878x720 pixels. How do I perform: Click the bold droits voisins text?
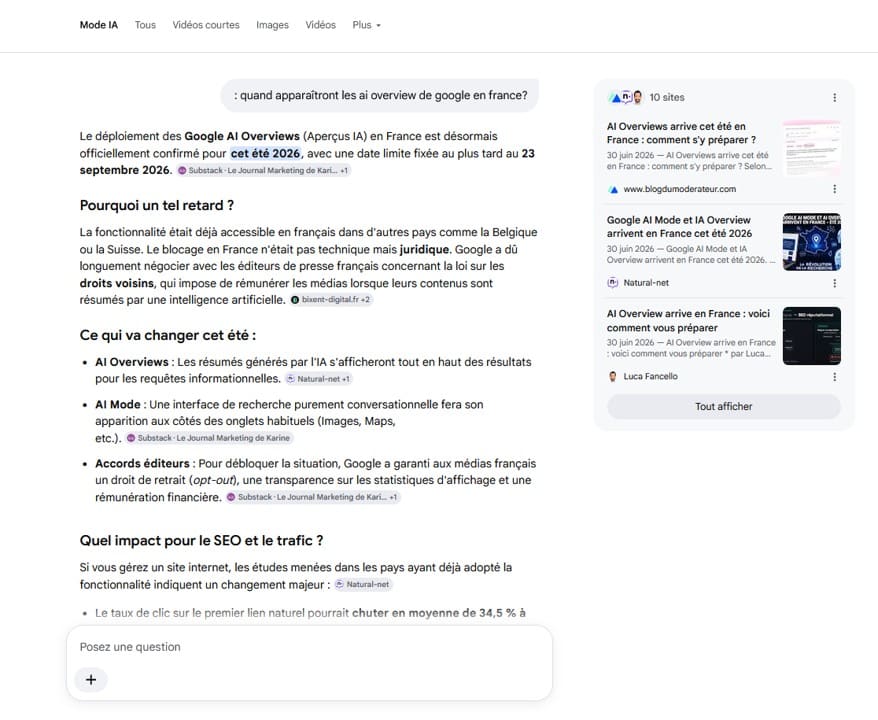[x=116, y=283]
